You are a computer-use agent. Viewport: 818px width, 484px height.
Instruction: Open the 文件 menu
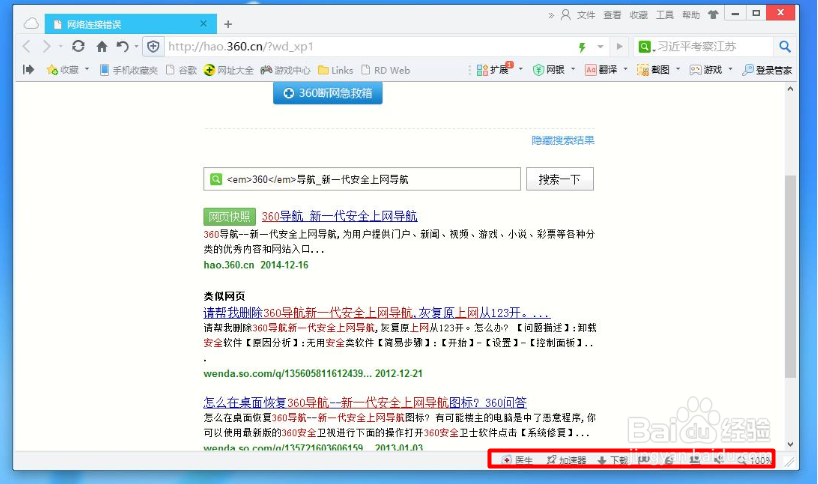pos(586,15)
